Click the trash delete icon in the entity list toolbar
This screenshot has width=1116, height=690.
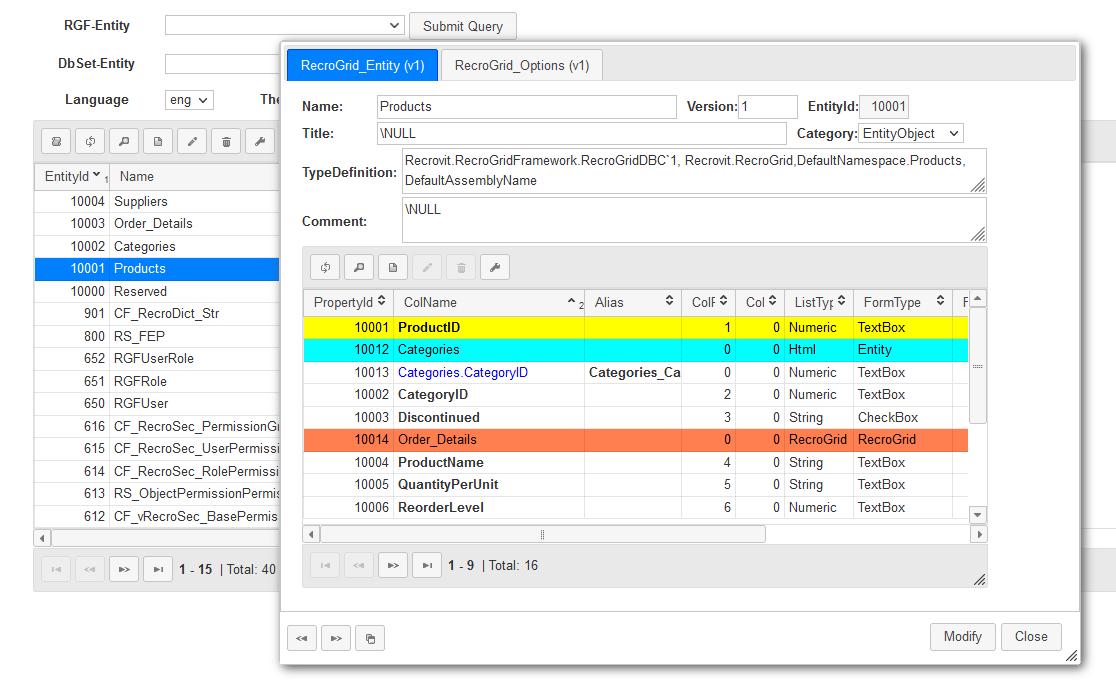[226, 142]
